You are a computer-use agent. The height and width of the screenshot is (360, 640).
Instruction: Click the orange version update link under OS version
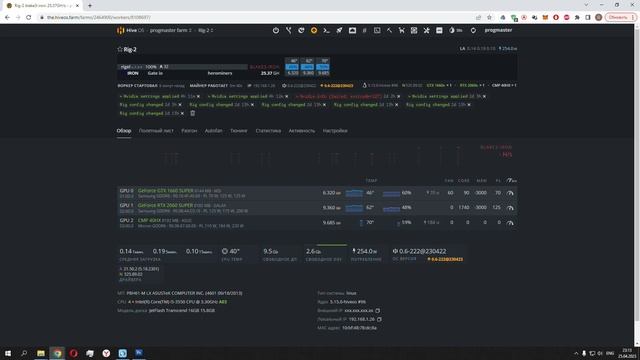click(445, 259)
